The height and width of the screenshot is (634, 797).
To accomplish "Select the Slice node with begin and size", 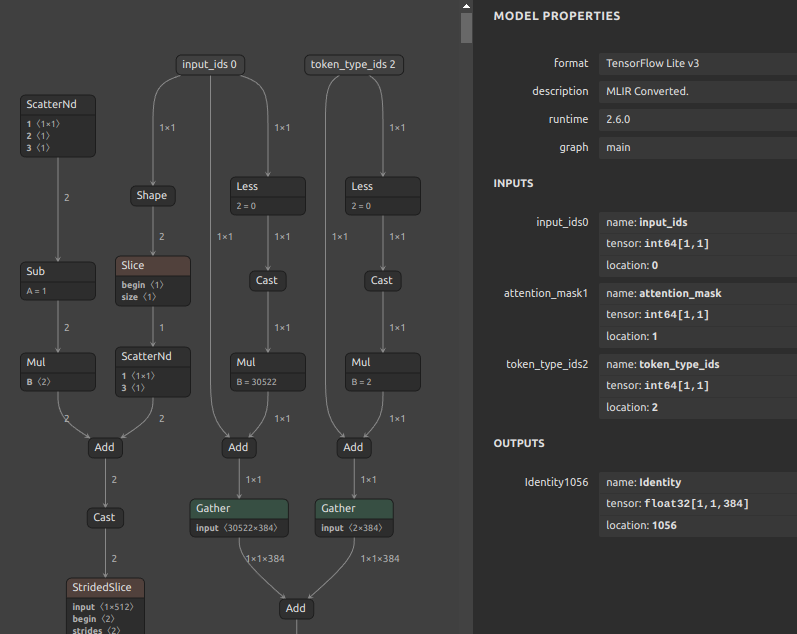I will [153, 281].
